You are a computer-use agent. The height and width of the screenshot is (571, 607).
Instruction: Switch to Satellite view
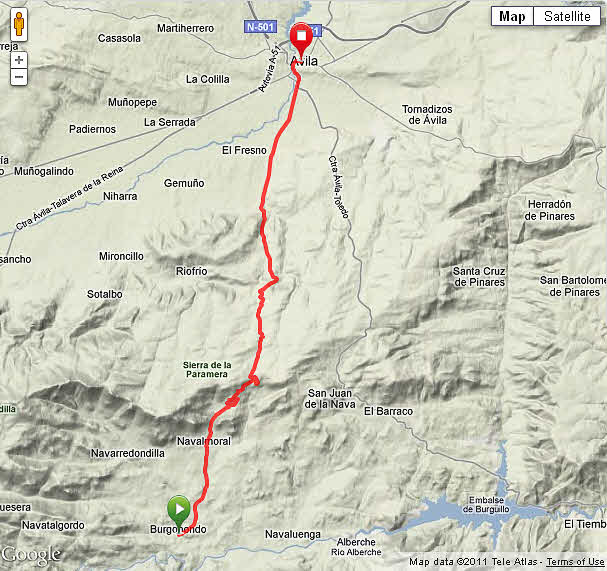point(567,16)
